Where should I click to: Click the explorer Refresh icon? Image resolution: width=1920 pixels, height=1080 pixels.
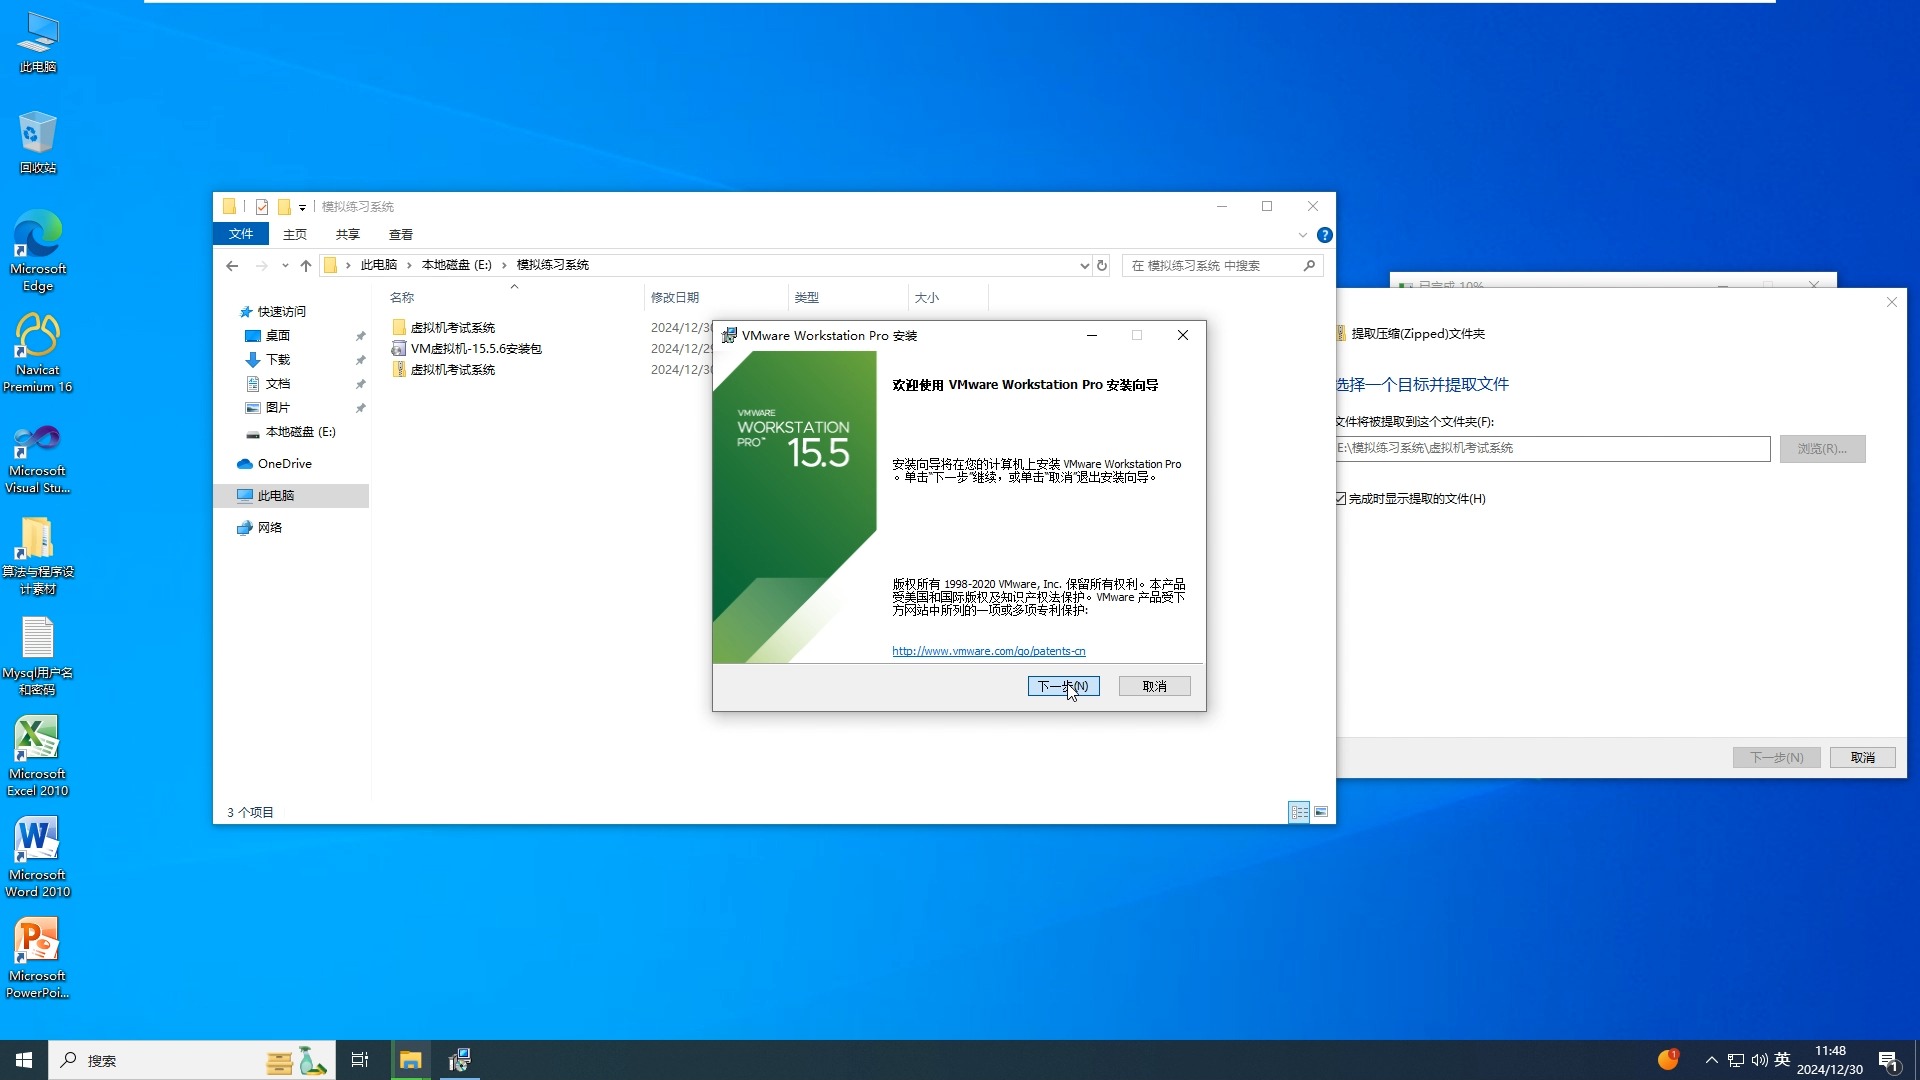pos(1102,265)
